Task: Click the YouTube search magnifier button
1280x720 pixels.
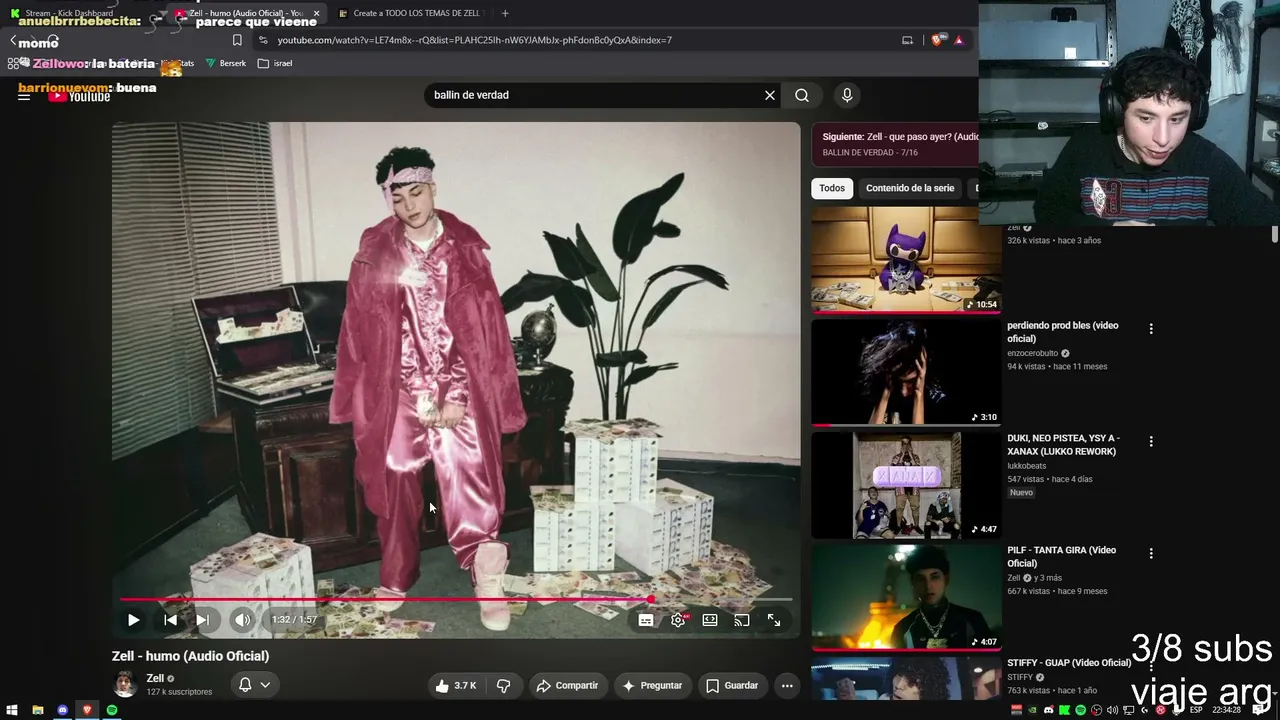Action: [x=802, y=95]
